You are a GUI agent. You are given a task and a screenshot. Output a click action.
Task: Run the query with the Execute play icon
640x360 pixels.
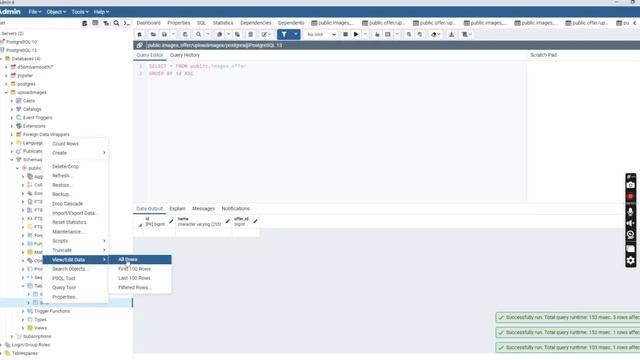pos(356,35)
